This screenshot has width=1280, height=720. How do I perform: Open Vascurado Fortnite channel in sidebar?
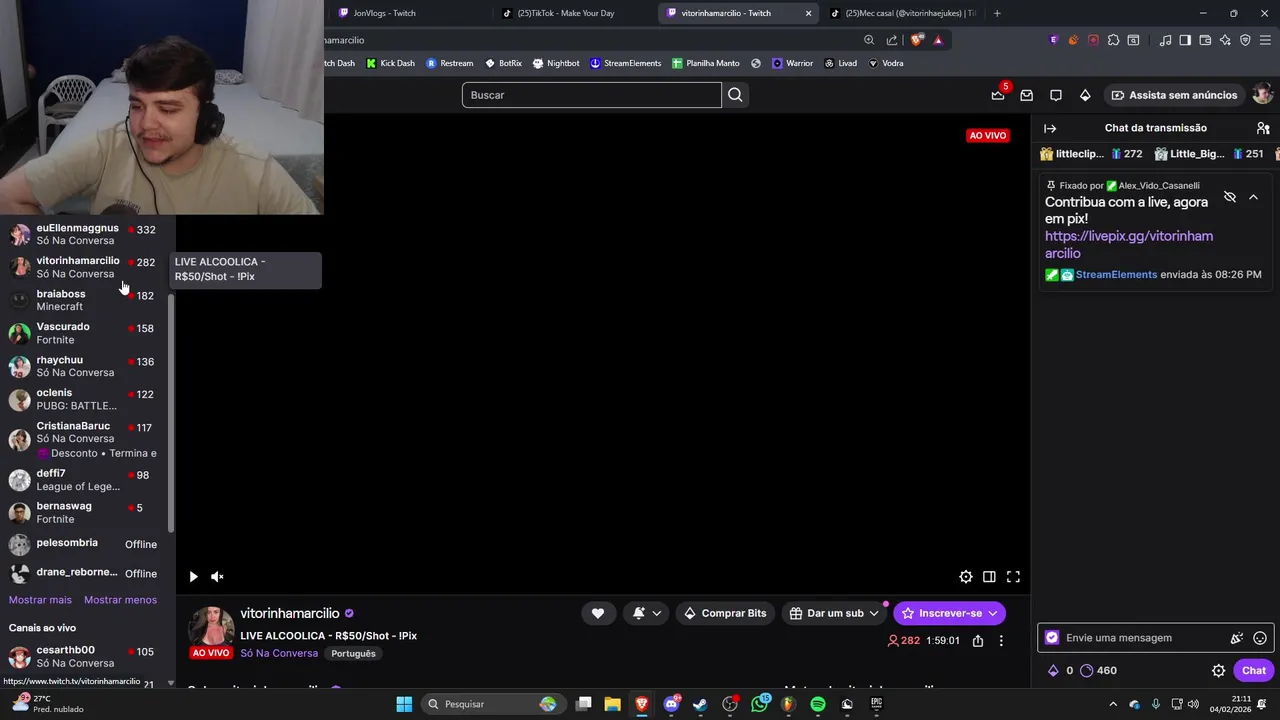pos(86,333)
